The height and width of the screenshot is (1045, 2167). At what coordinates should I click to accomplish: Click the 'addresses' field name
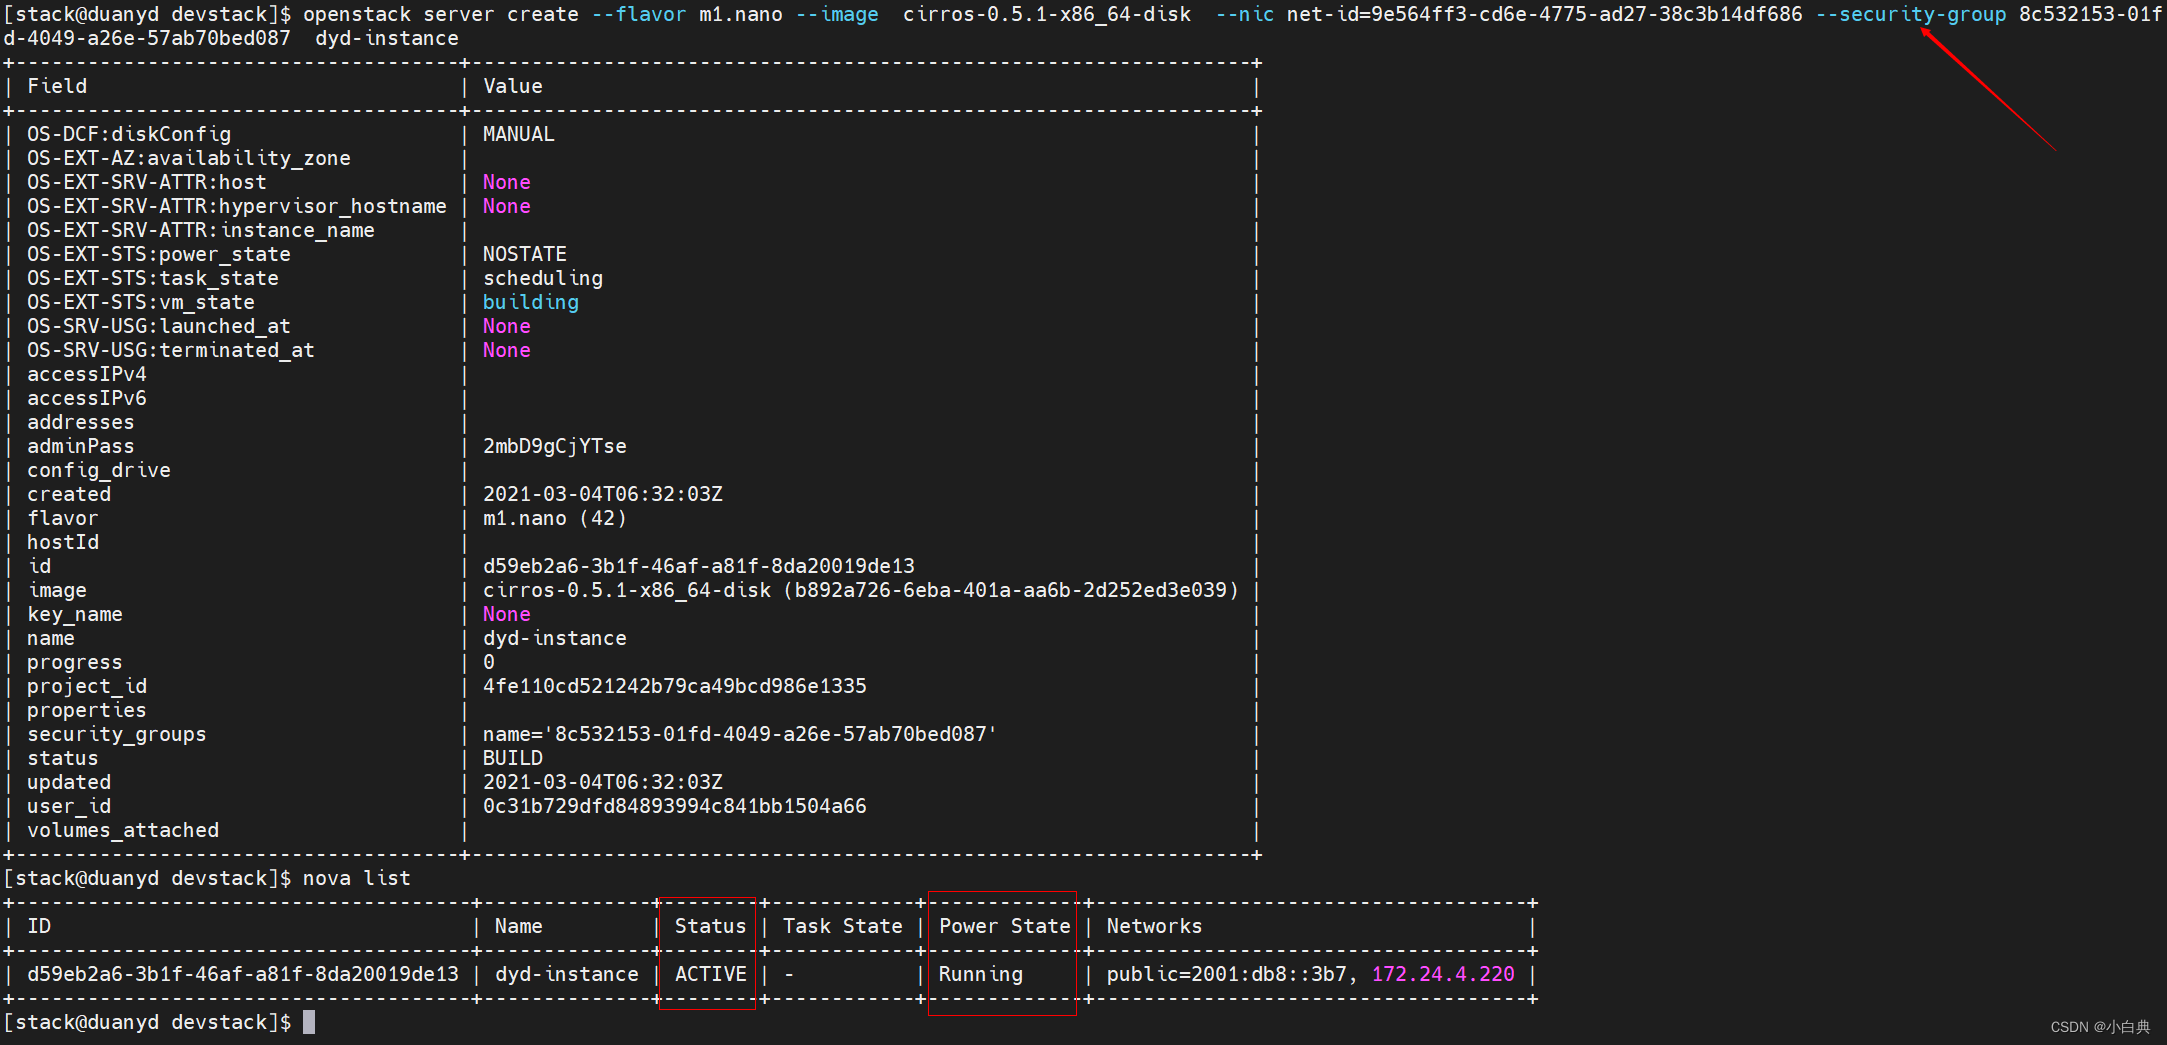[81, 422]
